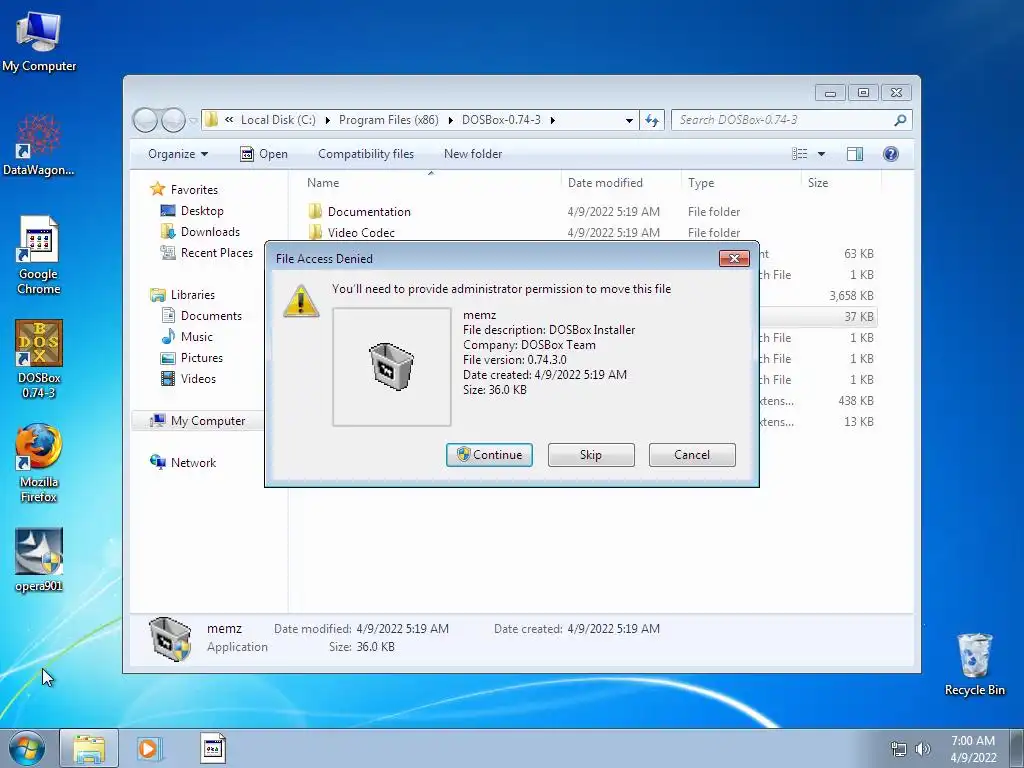This screenshot has height=768, width=1024.
Task: Open the Recycle Bin on the desktop
Action: click(974, 664)
